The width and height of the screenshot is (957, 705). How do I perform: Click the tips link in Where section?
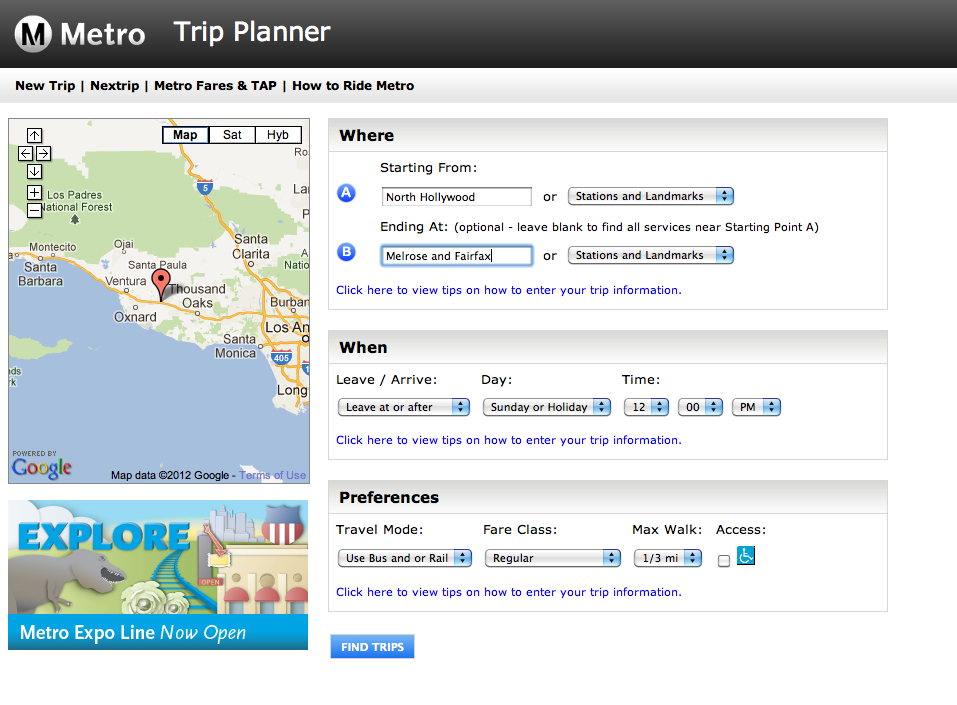coord(508,290)
